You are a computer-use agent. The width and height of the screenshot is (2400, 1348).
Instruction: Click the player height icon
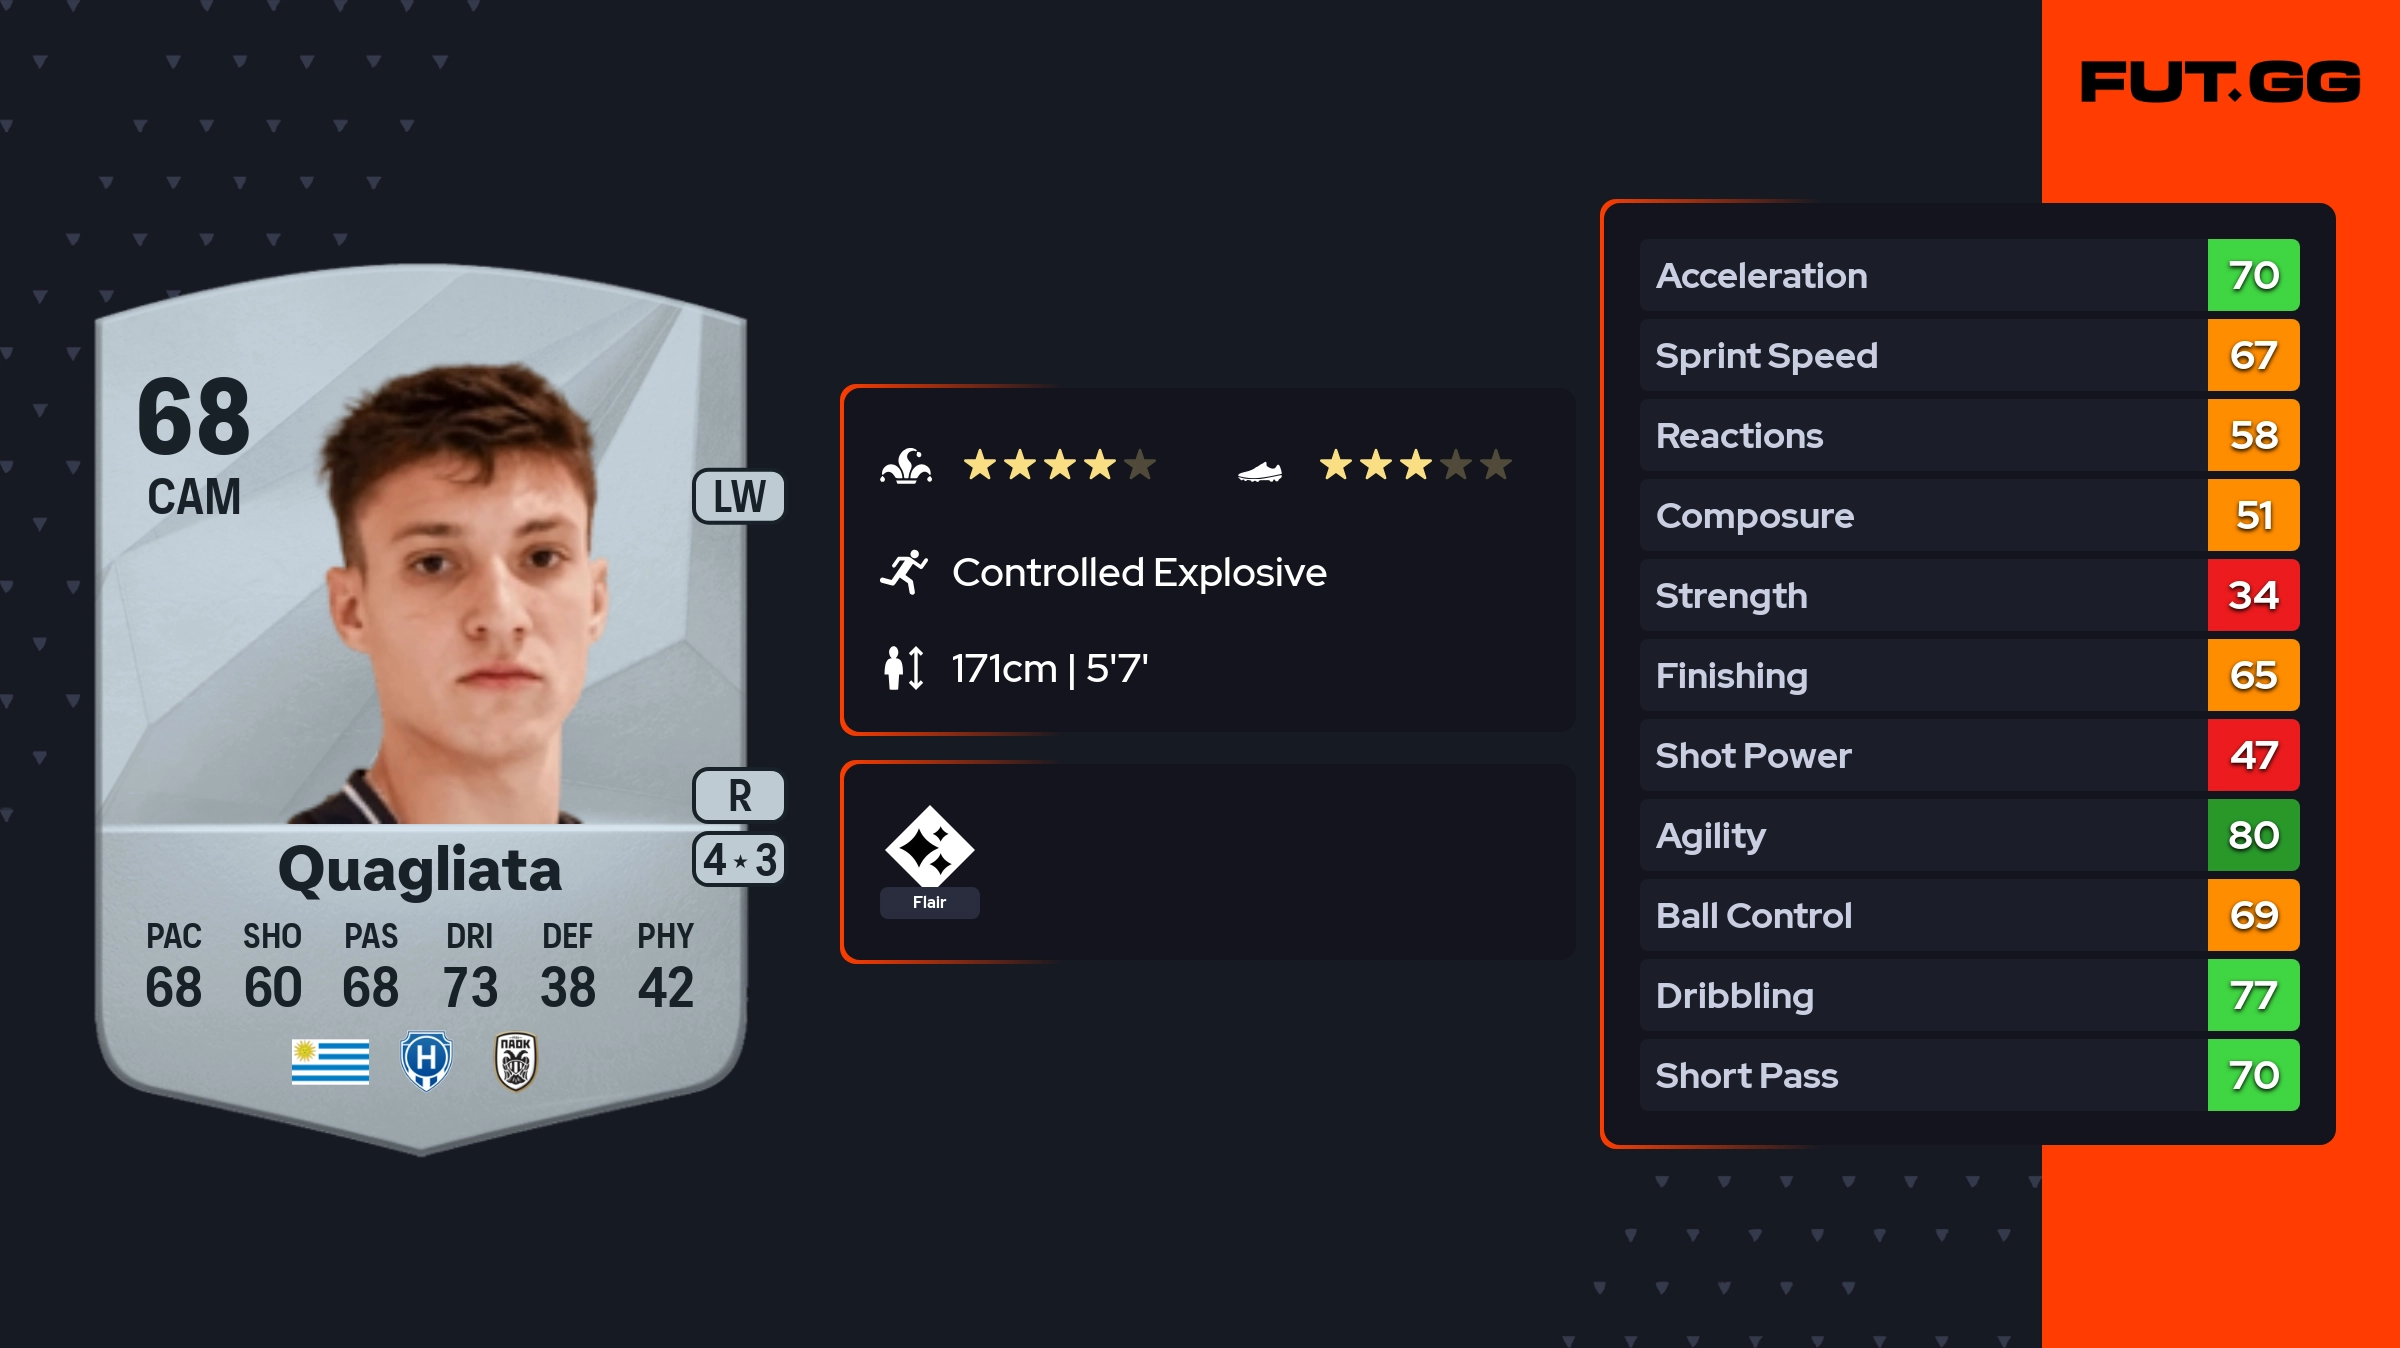pyautogui.click(x=904, y=668)
